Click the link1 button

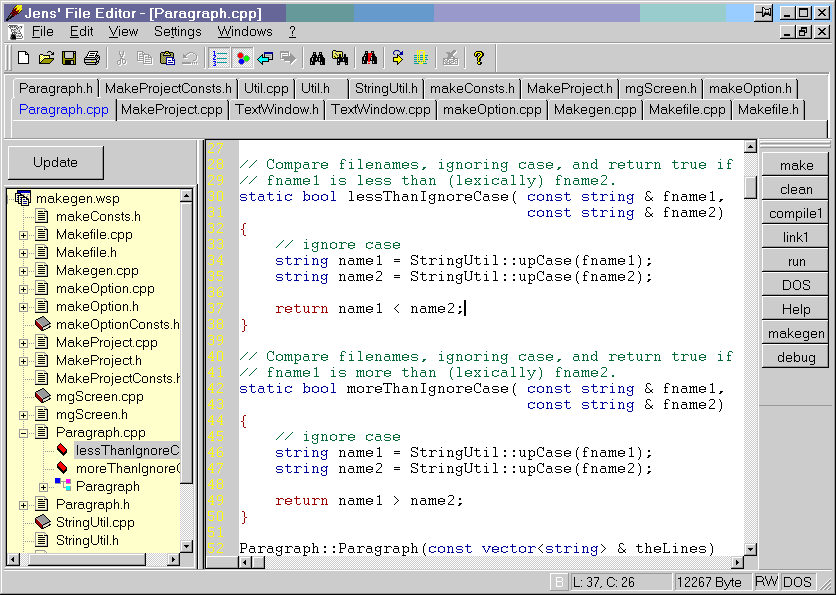point(796,237)
